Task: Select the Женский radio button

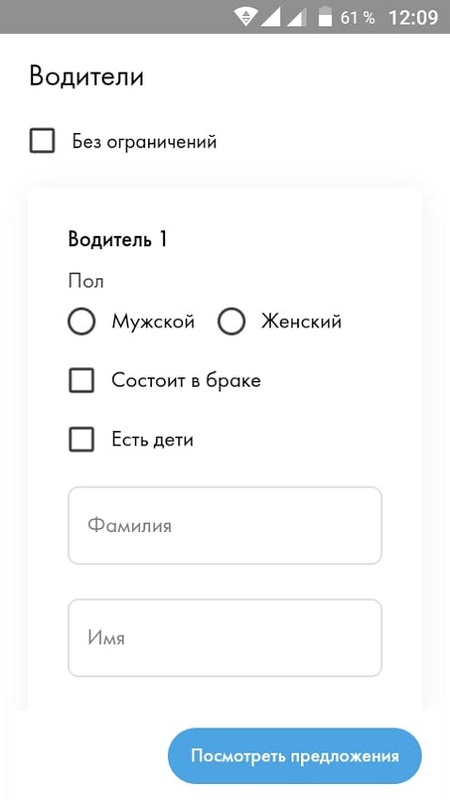Action: [231, 321]
